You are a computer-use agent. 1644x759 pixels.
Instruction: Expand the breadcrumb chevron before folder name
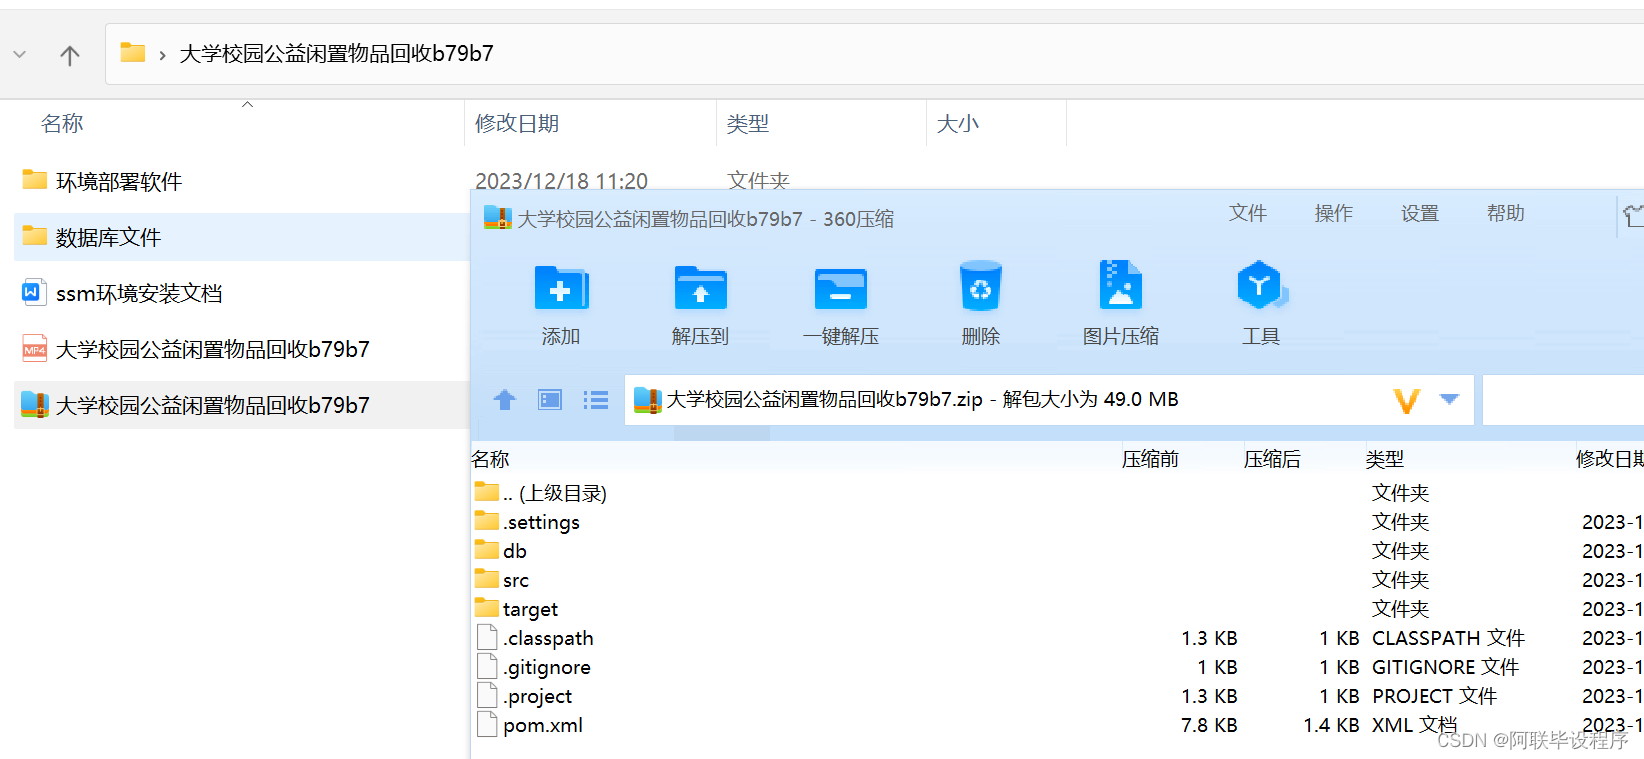(162, 55)
